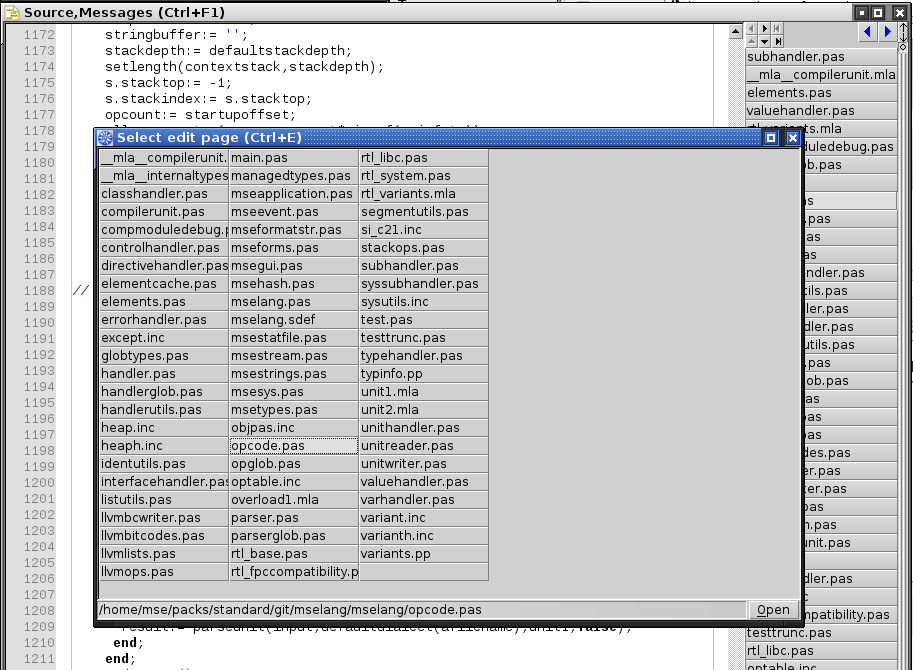This screenshot has height=670, width=913.
Task: Jump to last tab with end-arrow button
Action: 777,42
